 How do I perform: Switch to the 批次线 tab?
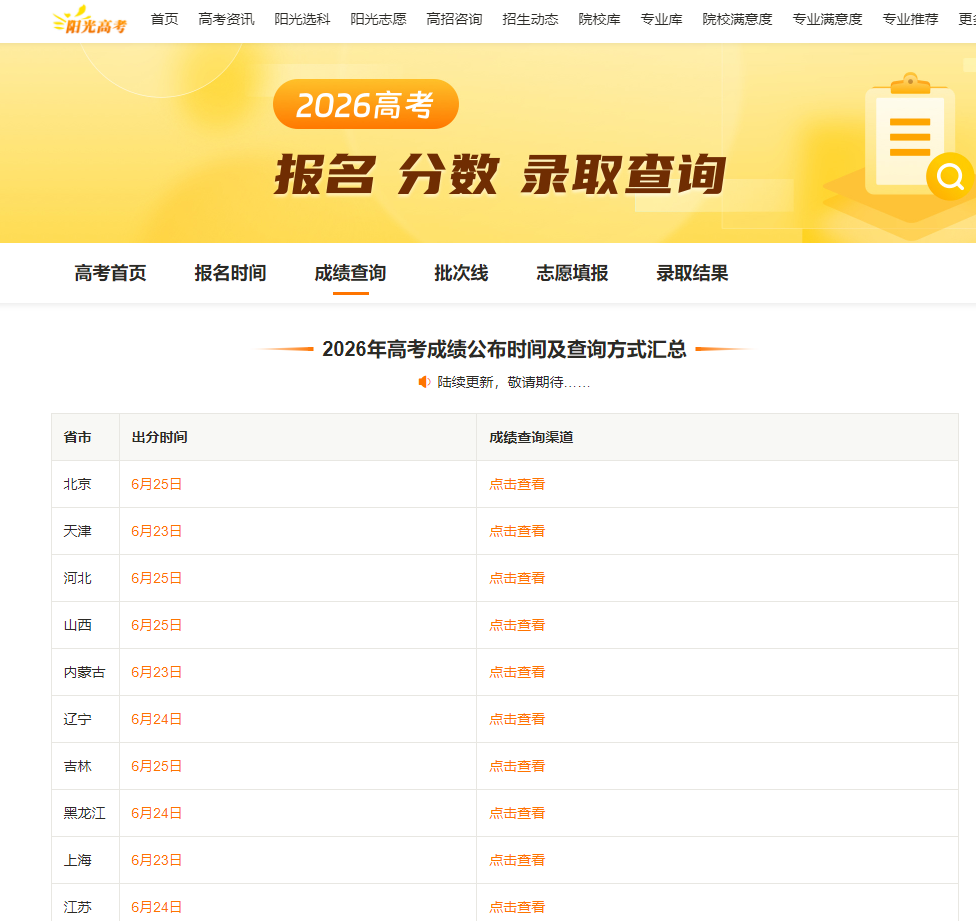coord(461,273)
